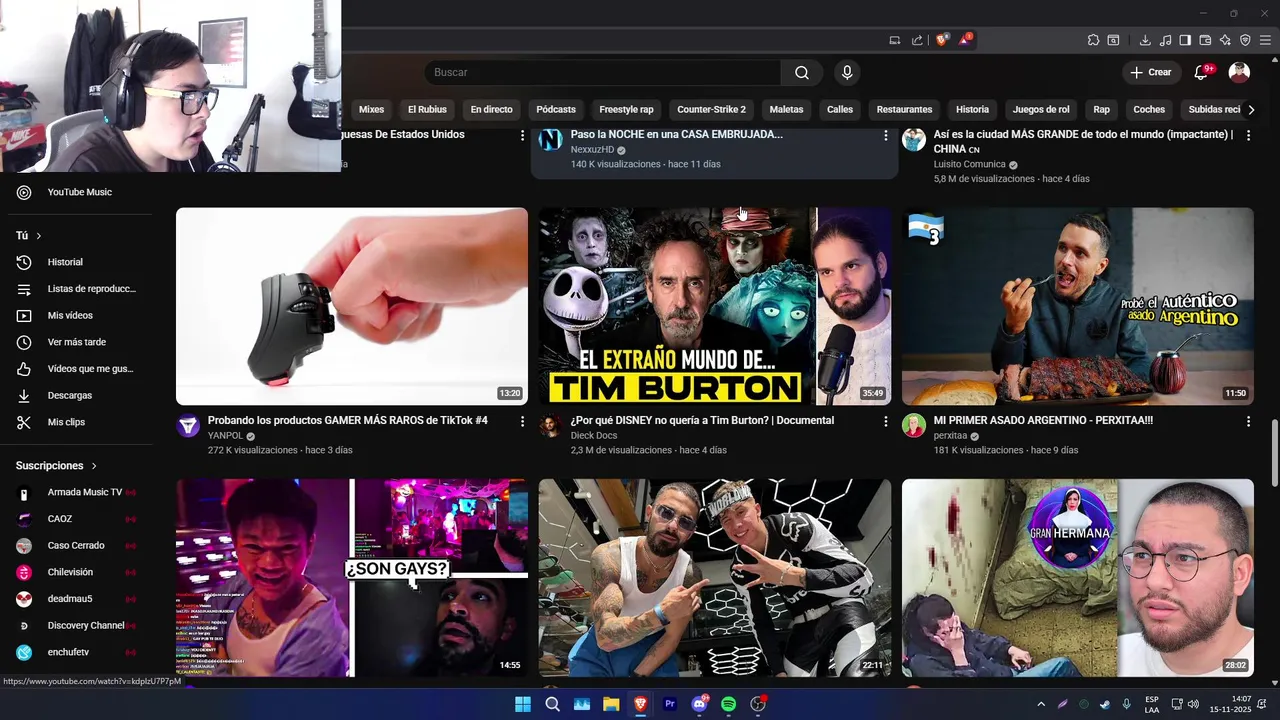The image size is (1280, 720).
Task: Click the Brave Shields lion icon
Action: (942, 40)
